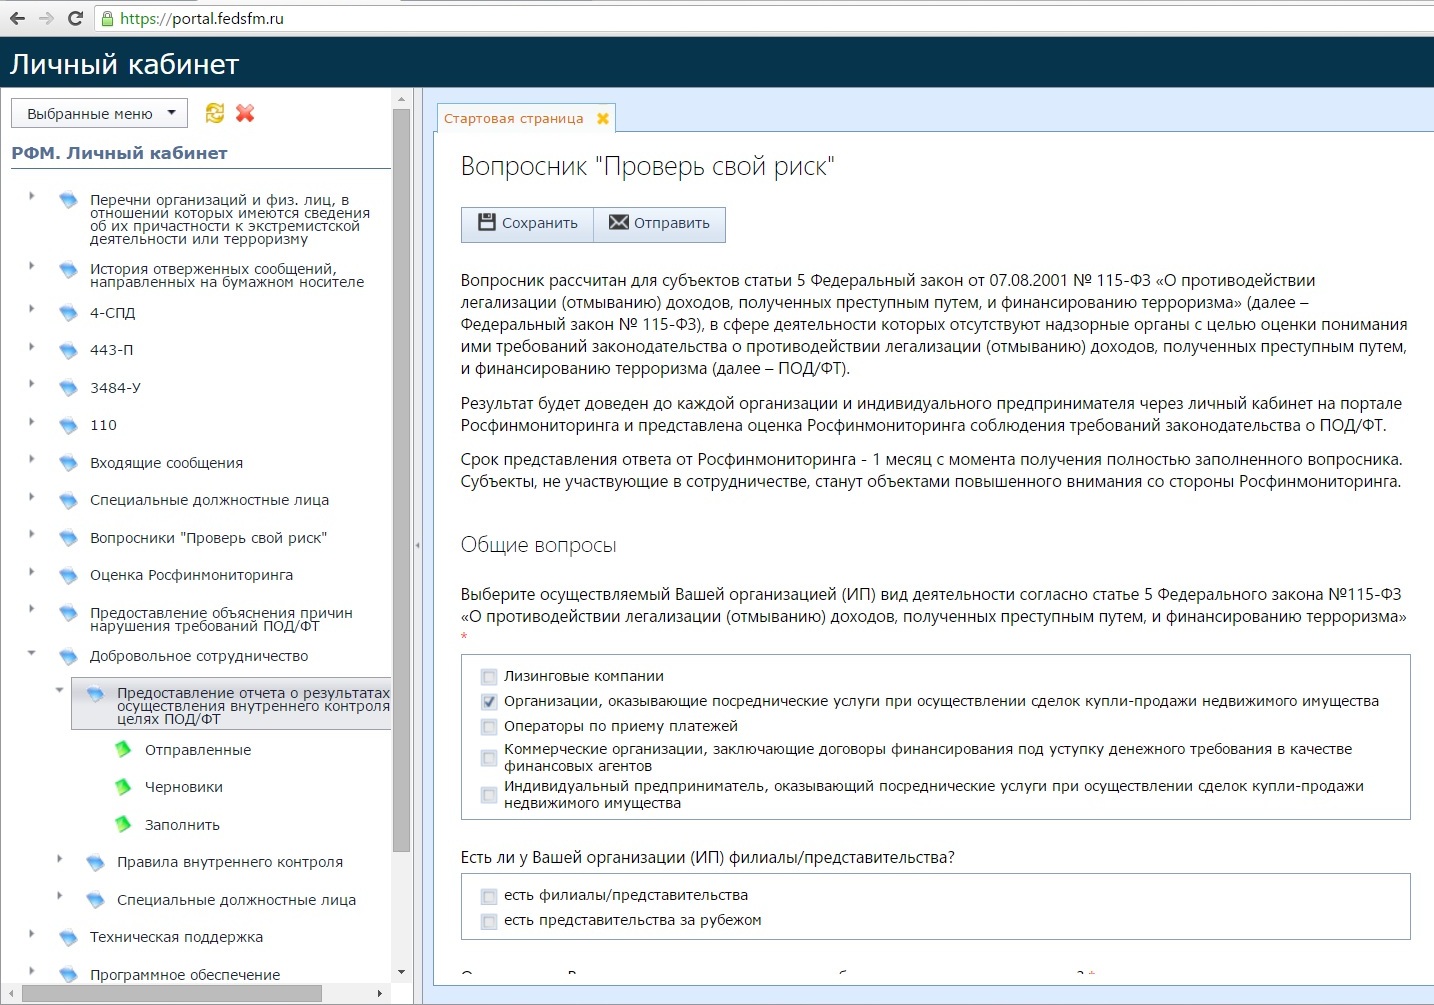This screenshot has width=1434, height=1005.
Task: Check есть филиалы/представительства
Action: tap(489, 896)
